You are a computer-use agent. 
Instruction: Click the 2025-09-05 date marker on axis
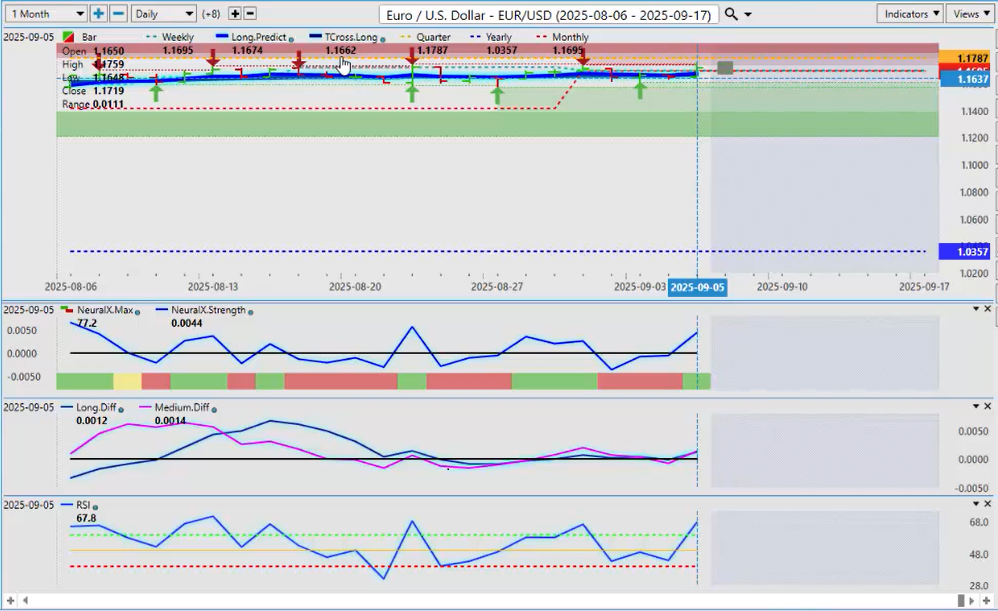pyautogui.click(x=698, y=287)
